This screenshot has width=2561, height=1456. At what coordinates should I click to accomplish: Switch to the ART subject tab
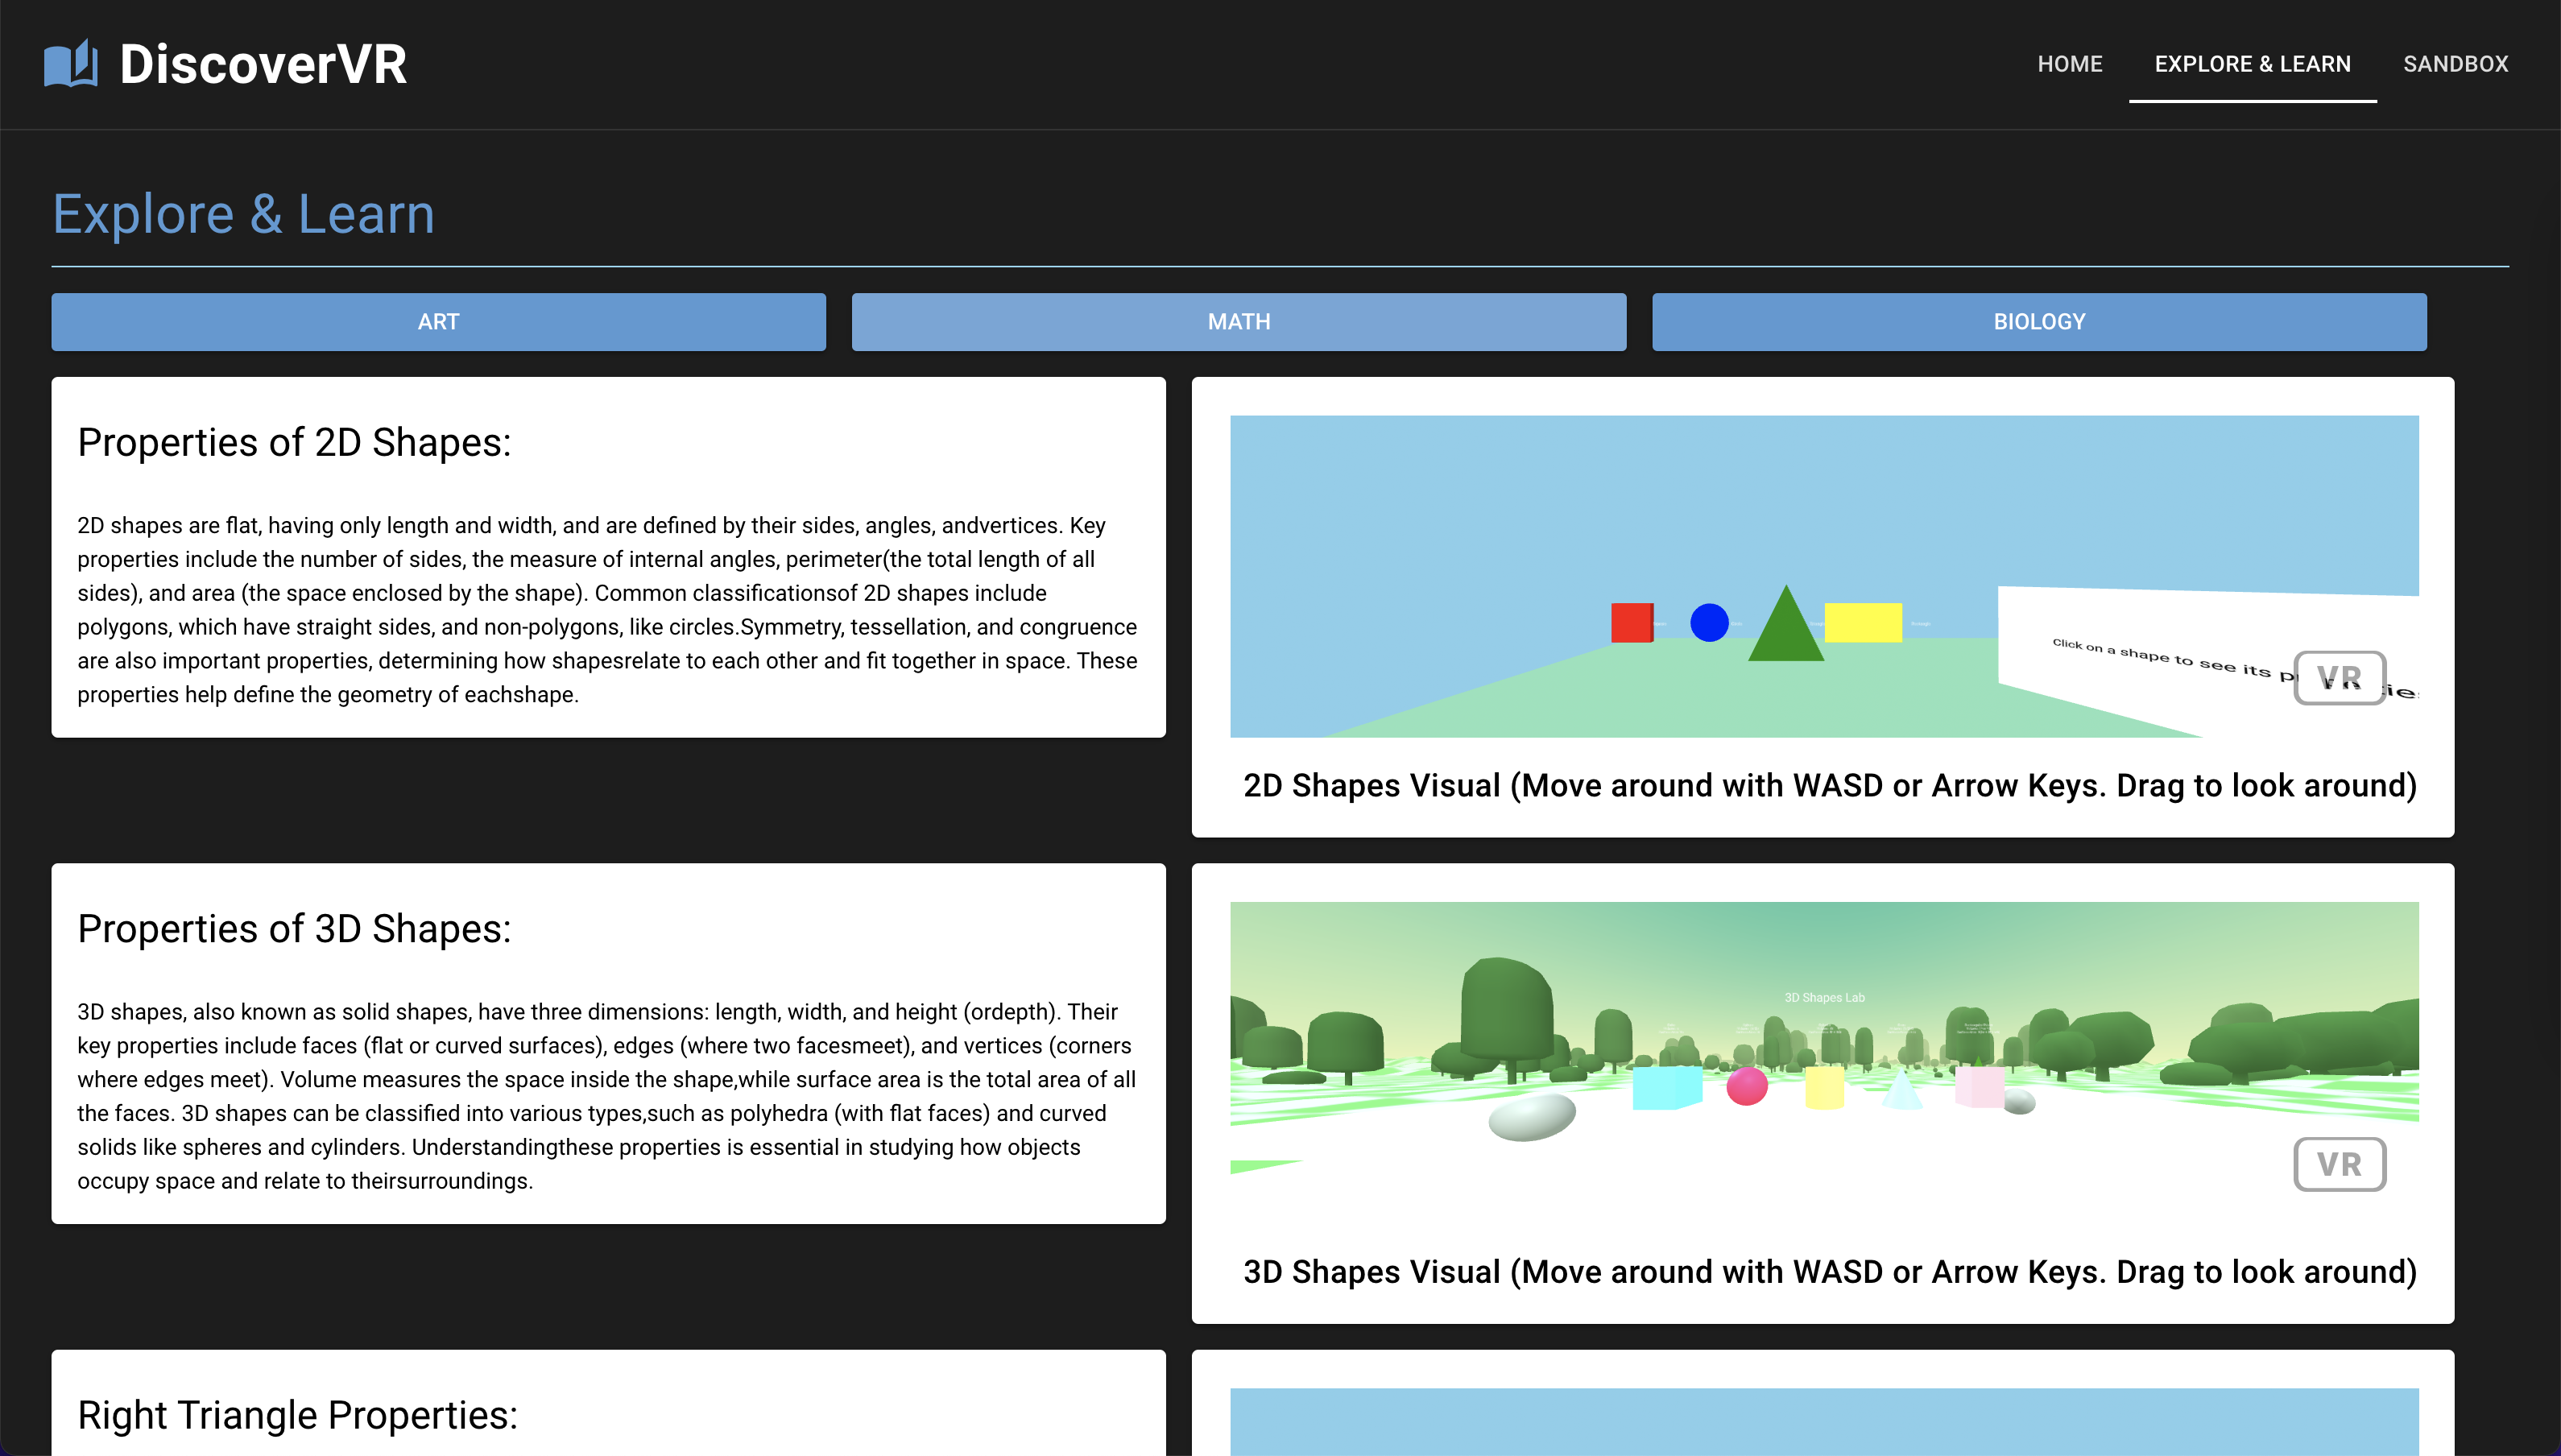(x=438, y=322)
